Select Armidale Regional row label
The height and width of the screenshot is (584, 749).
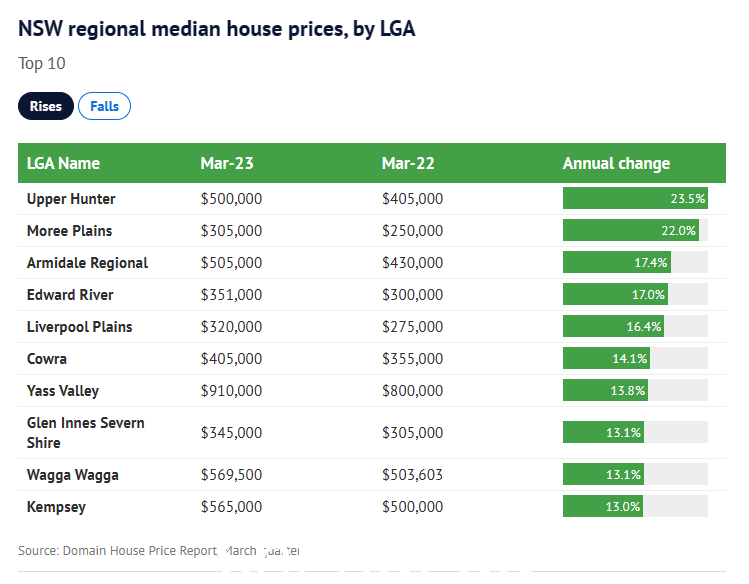pos(87,263)
